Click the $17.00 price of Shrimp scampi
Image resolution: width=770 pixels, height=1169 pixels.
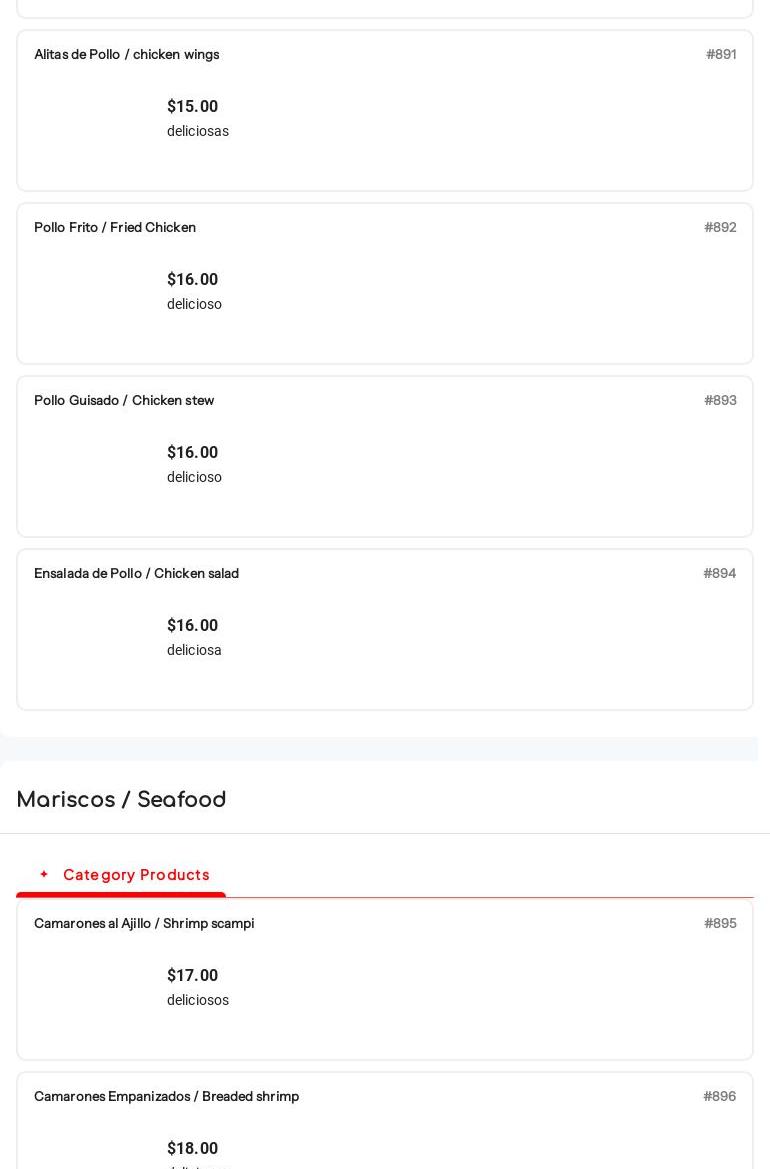[x=192, y=976]
